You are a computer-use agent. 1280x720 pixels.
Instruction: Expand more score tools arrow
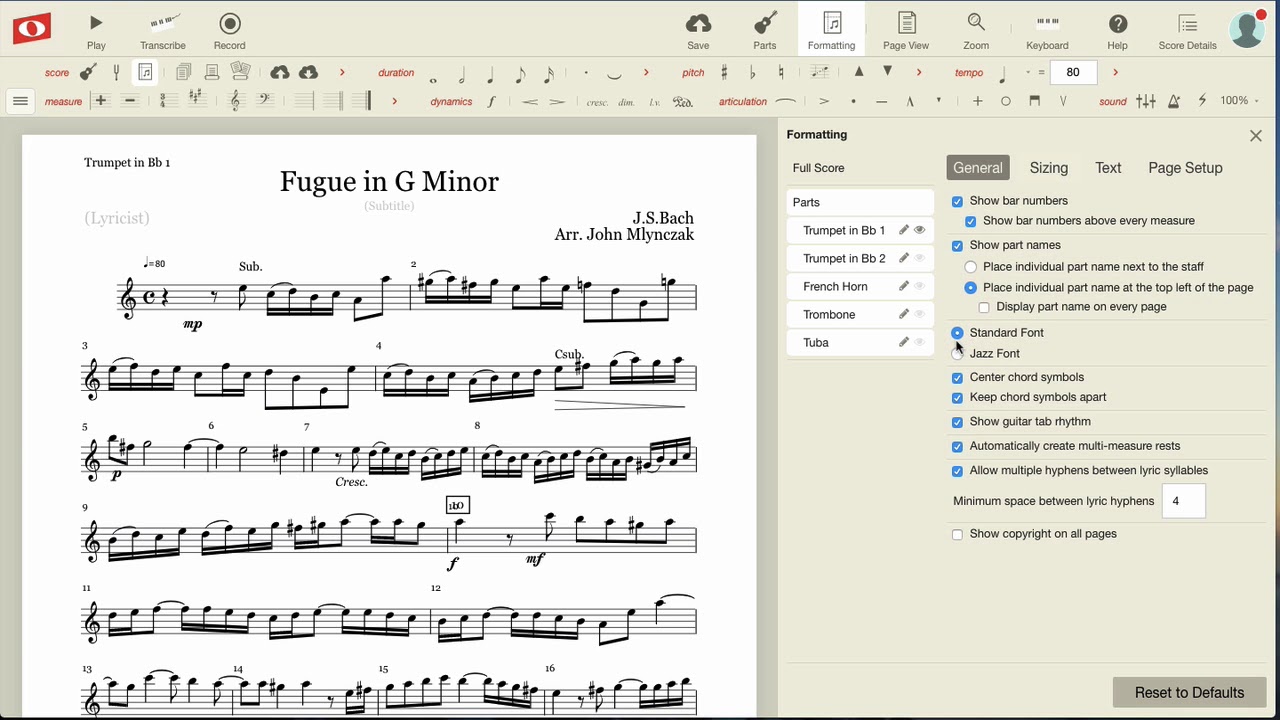pos(342,72)
